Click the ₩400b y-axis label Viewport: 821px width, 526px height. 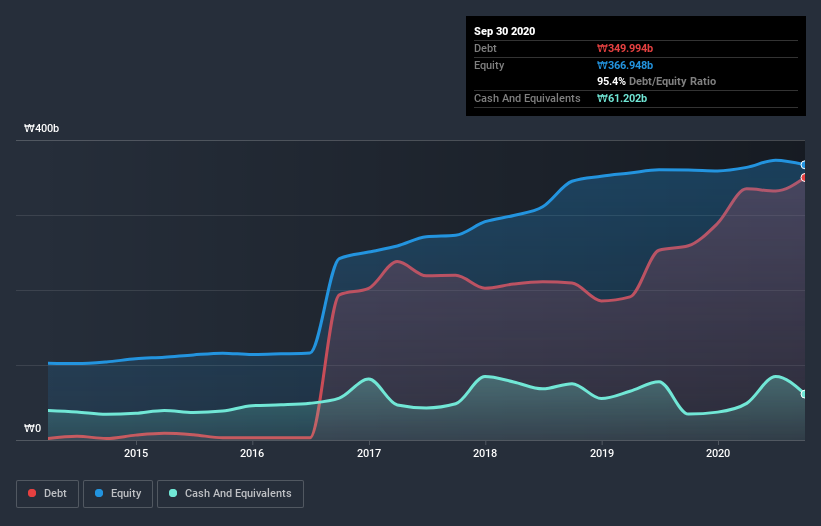(41, 129)
